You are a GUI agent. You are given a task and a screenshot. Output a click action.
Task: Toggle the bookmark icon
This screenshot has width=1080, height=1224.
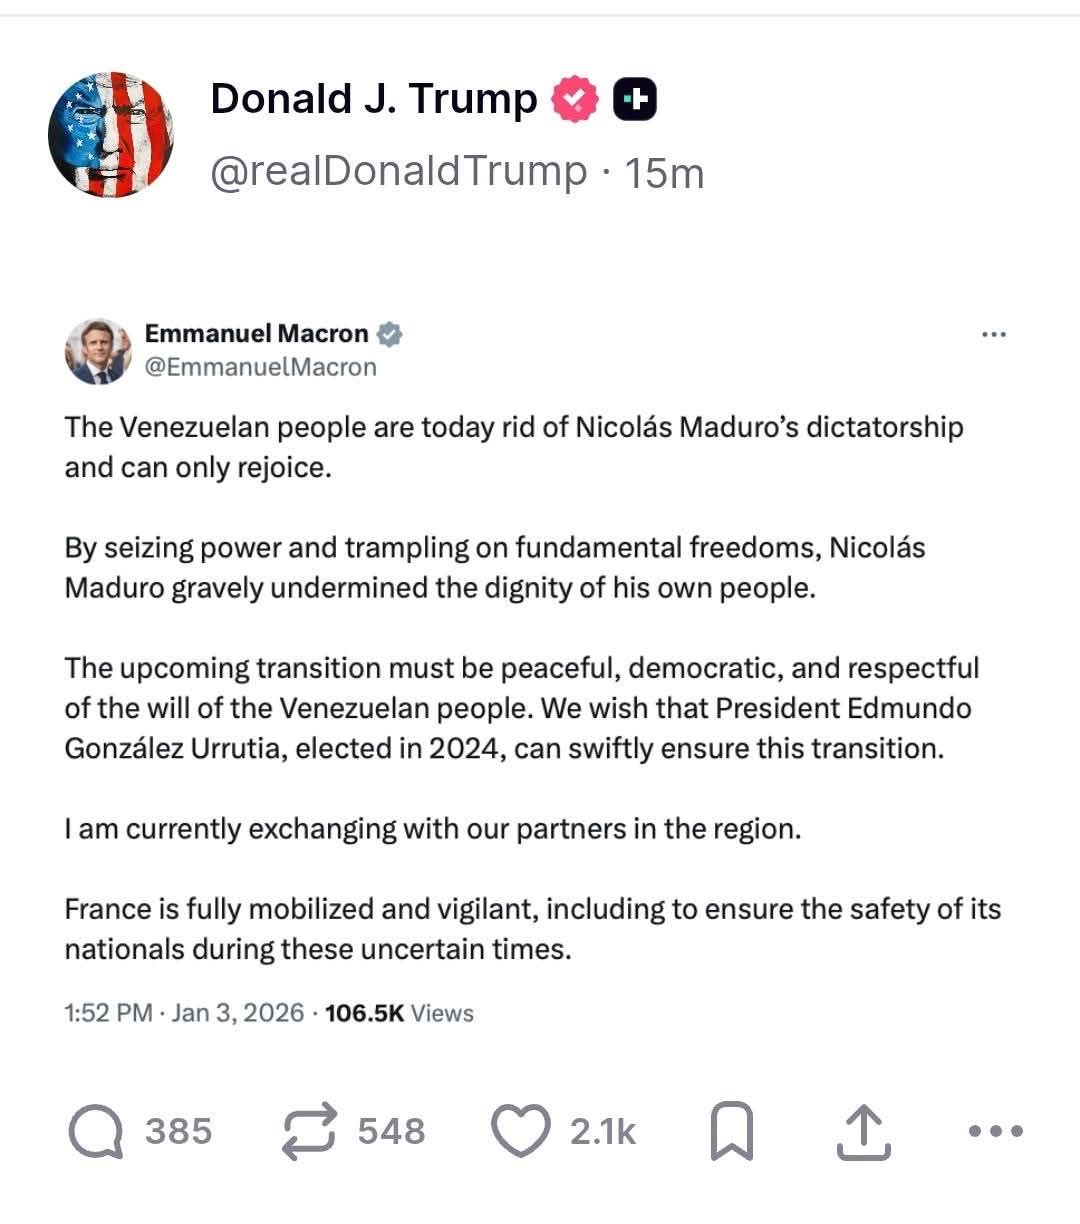[731, 1132]
